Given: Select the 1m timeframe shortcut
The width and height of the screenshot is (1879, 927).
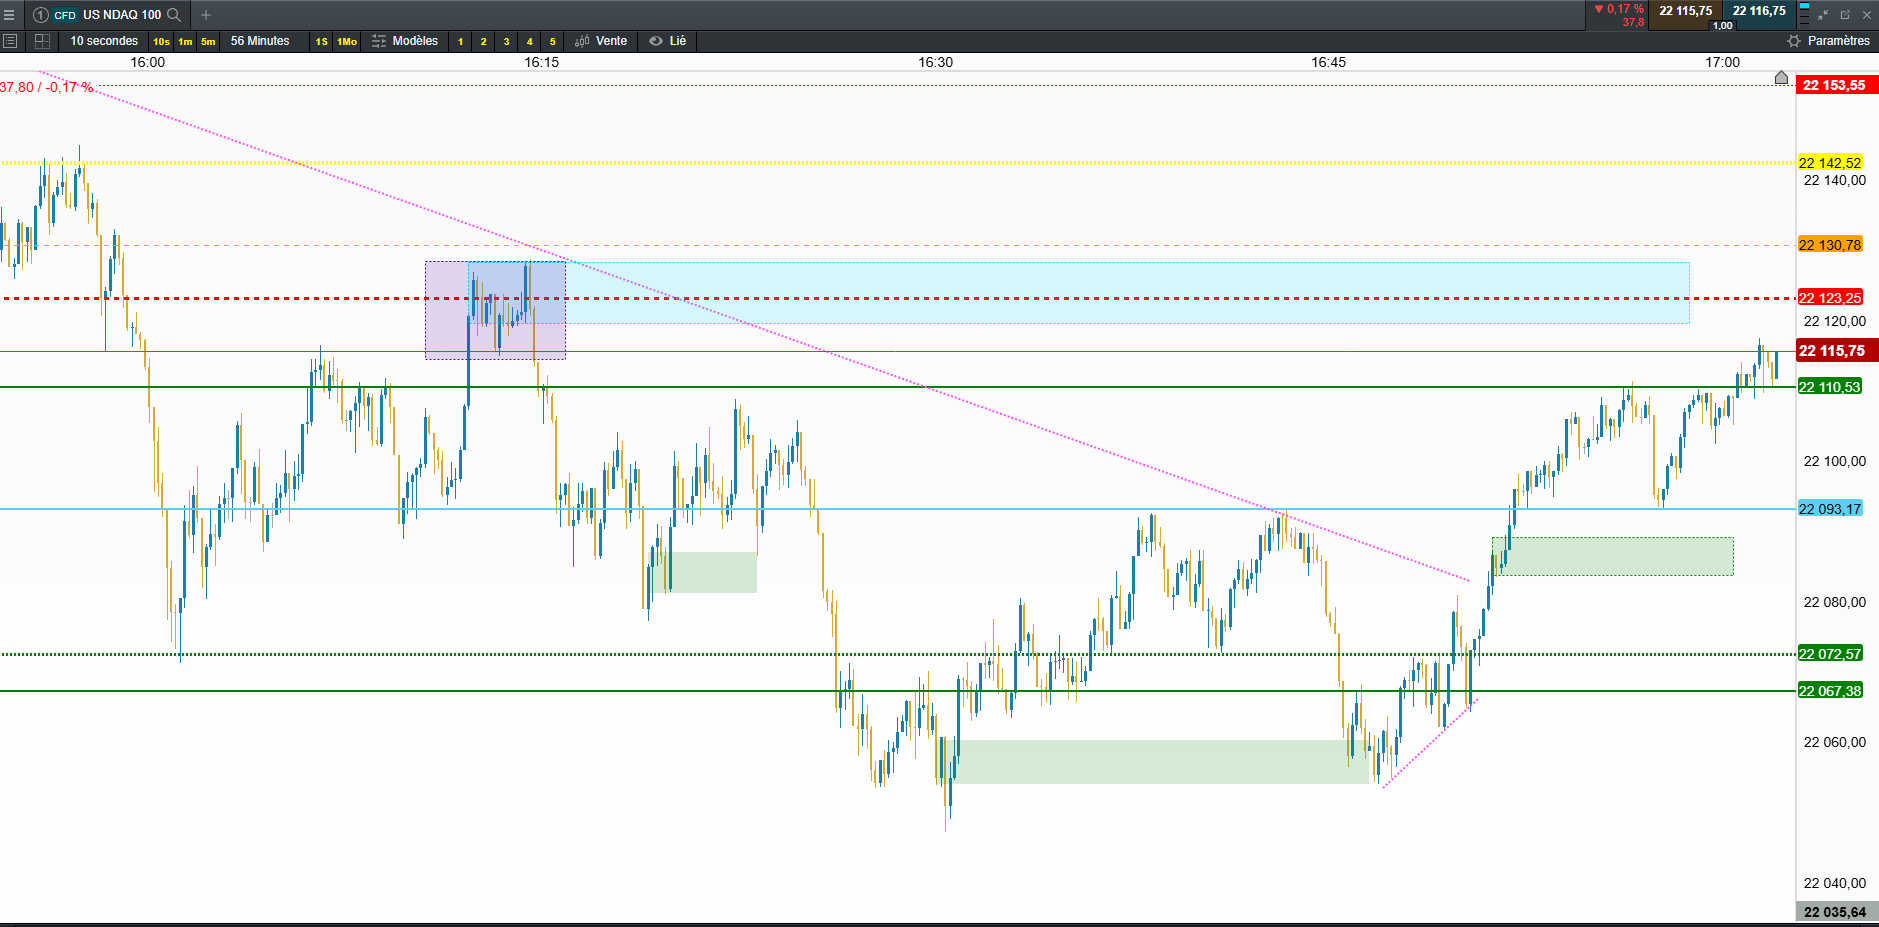Looking at the screenshot, I should click(185, 41).
